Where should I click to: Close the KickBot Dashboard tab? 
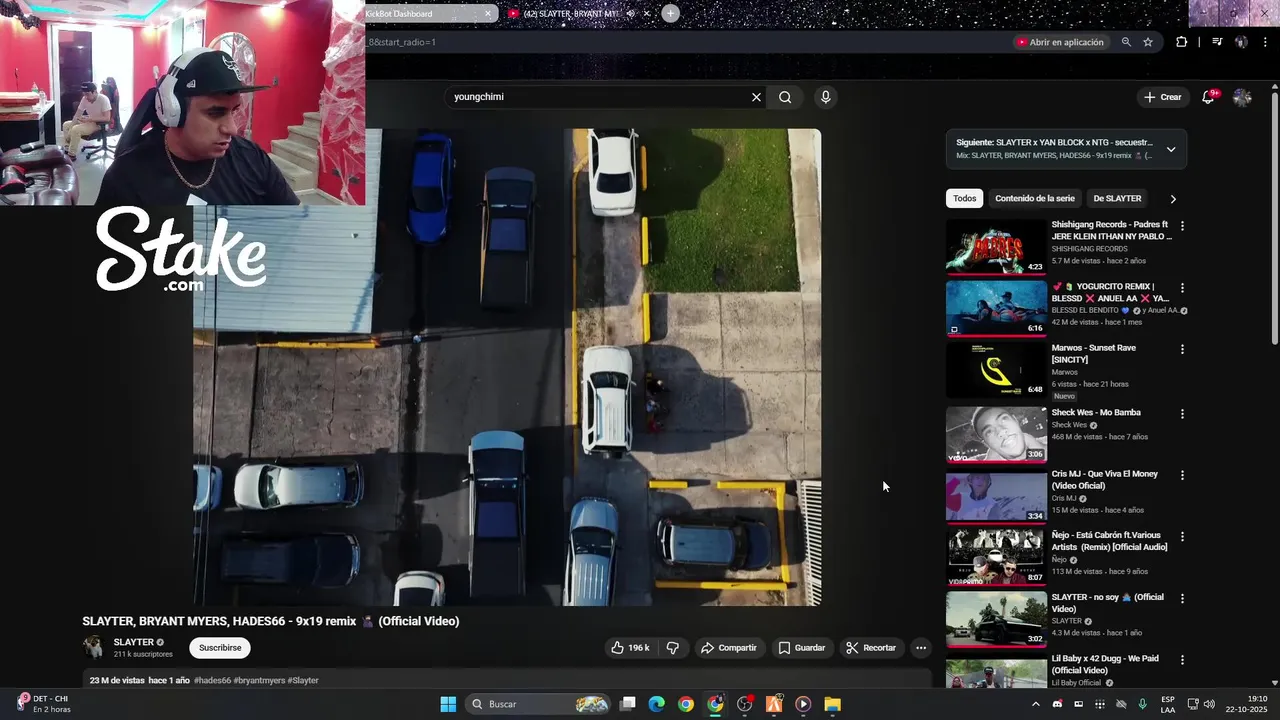488,14
